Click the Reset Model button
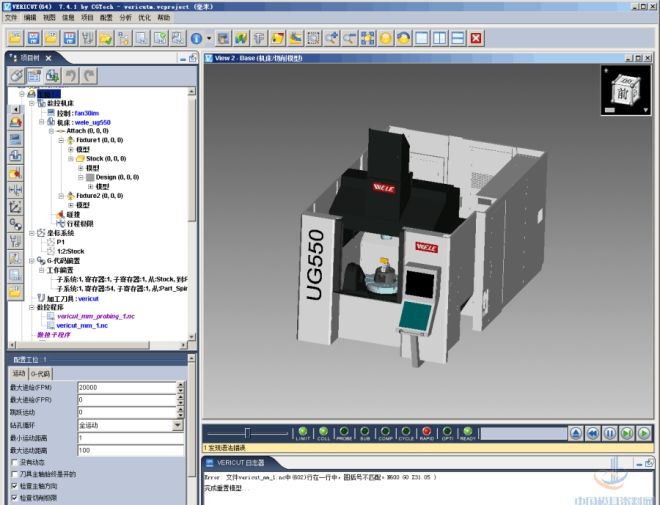Image resolution: width=660 pixels, height=505 pixels. (x=576, y=433)
